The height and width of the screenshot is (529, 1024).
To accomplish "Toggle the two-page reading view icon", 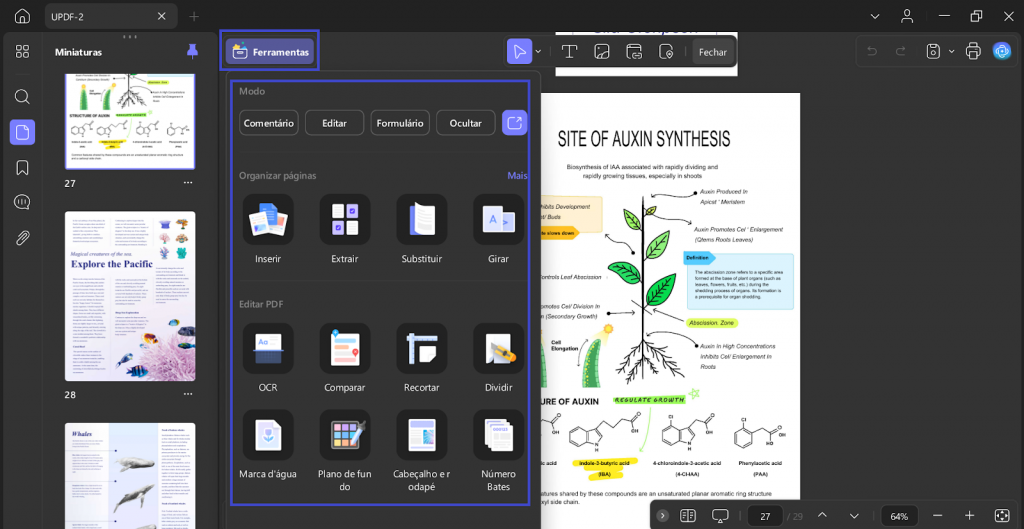I will click(x=688, y=516).
